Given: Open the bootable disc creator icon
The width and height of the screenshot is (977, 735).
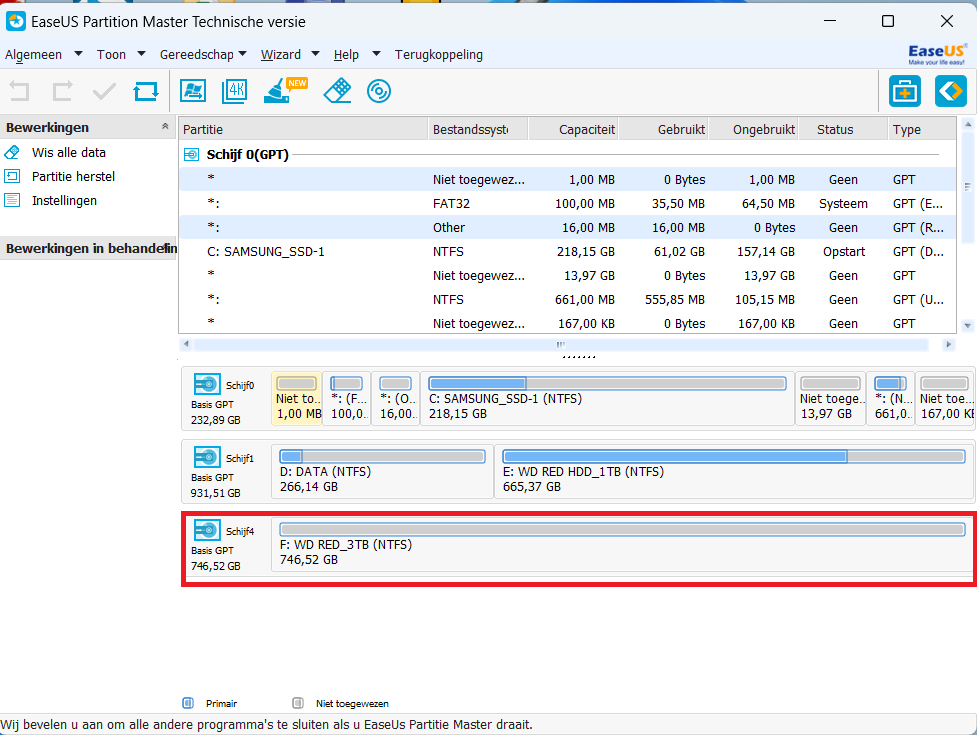Looking at the screenshot, I should (x=379, y=92).
